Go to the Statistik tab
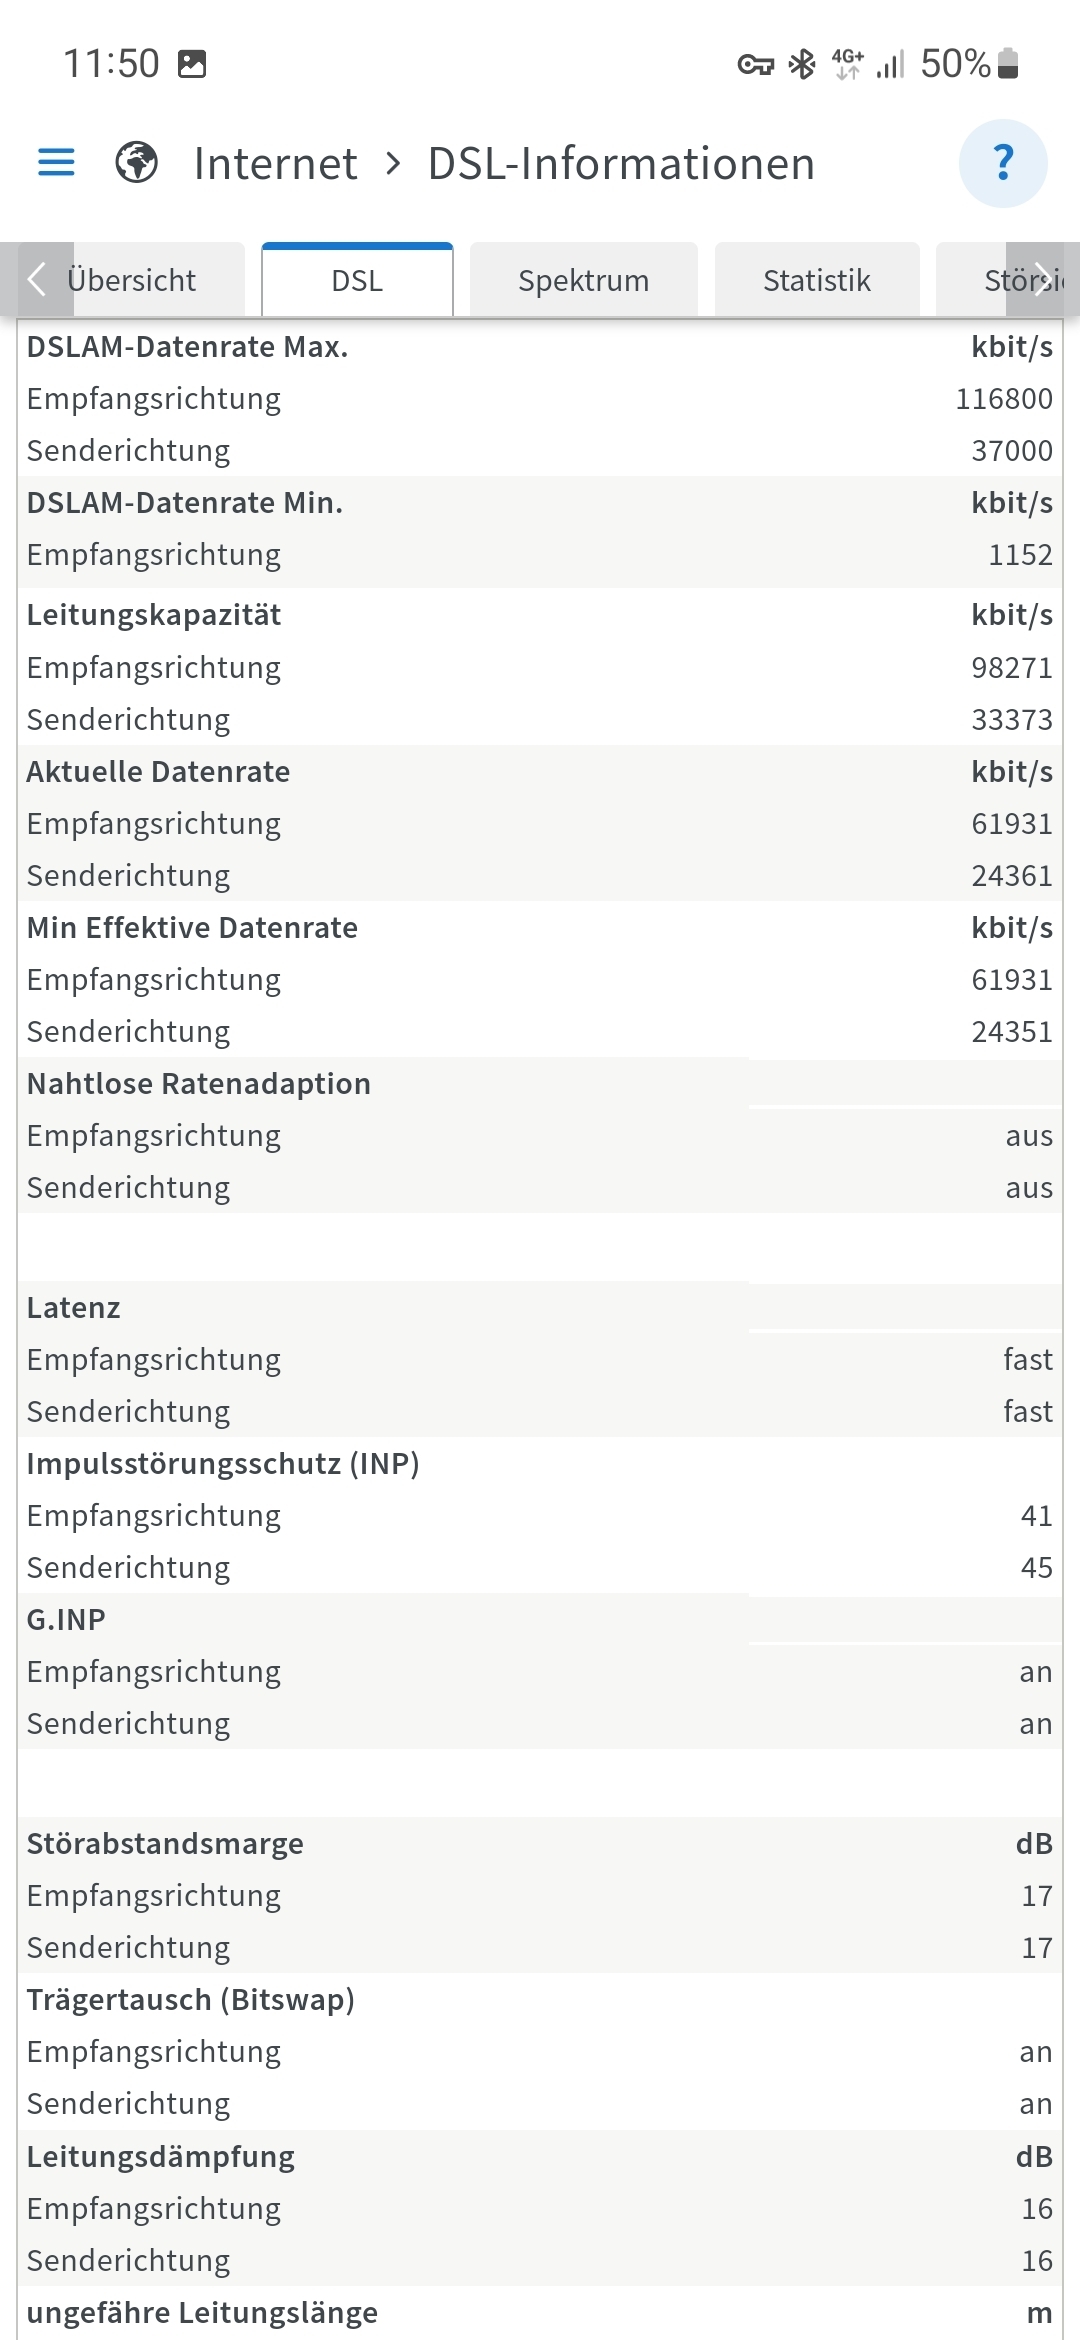This screenshot has height=2340, width=1080. 816,281
